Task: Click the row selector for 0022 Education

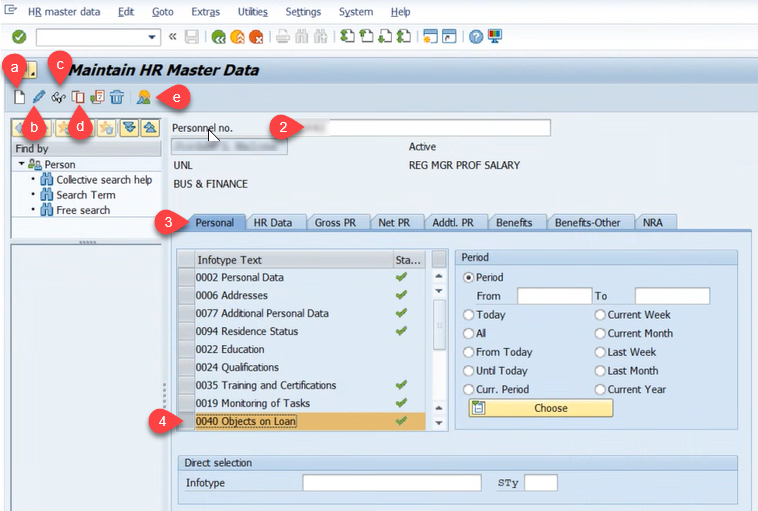Action: [186, 350]
